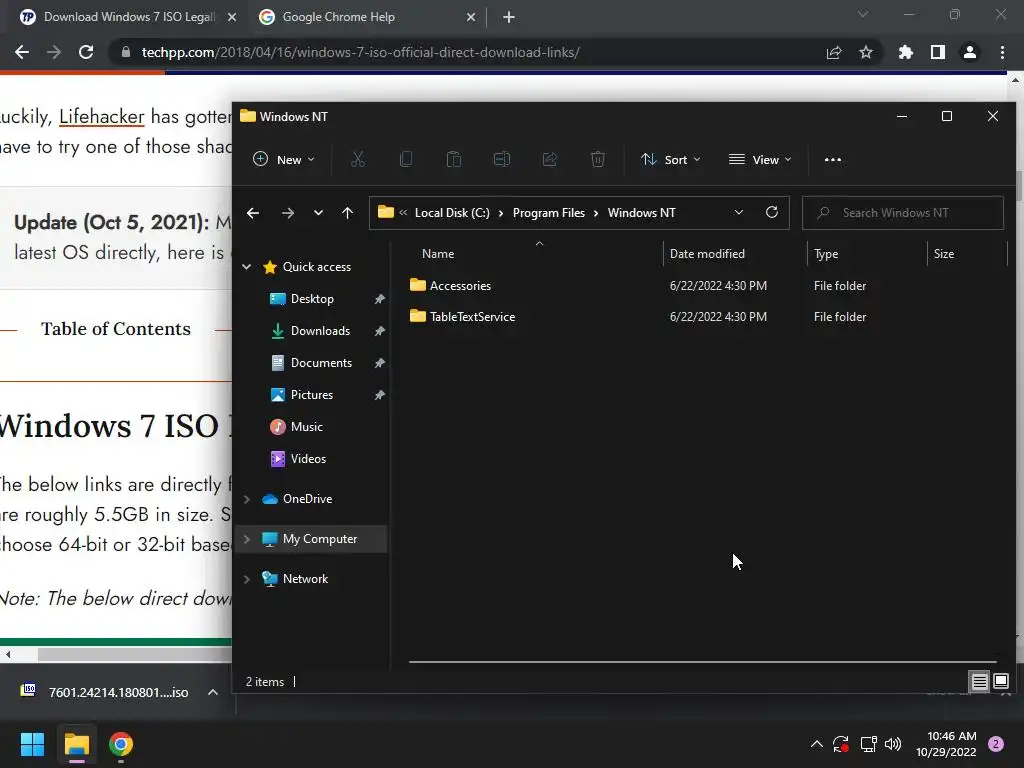Open the See more ellipsis menu in Explorer
The width and height of the screenshot is (1024, 768).
833,159
